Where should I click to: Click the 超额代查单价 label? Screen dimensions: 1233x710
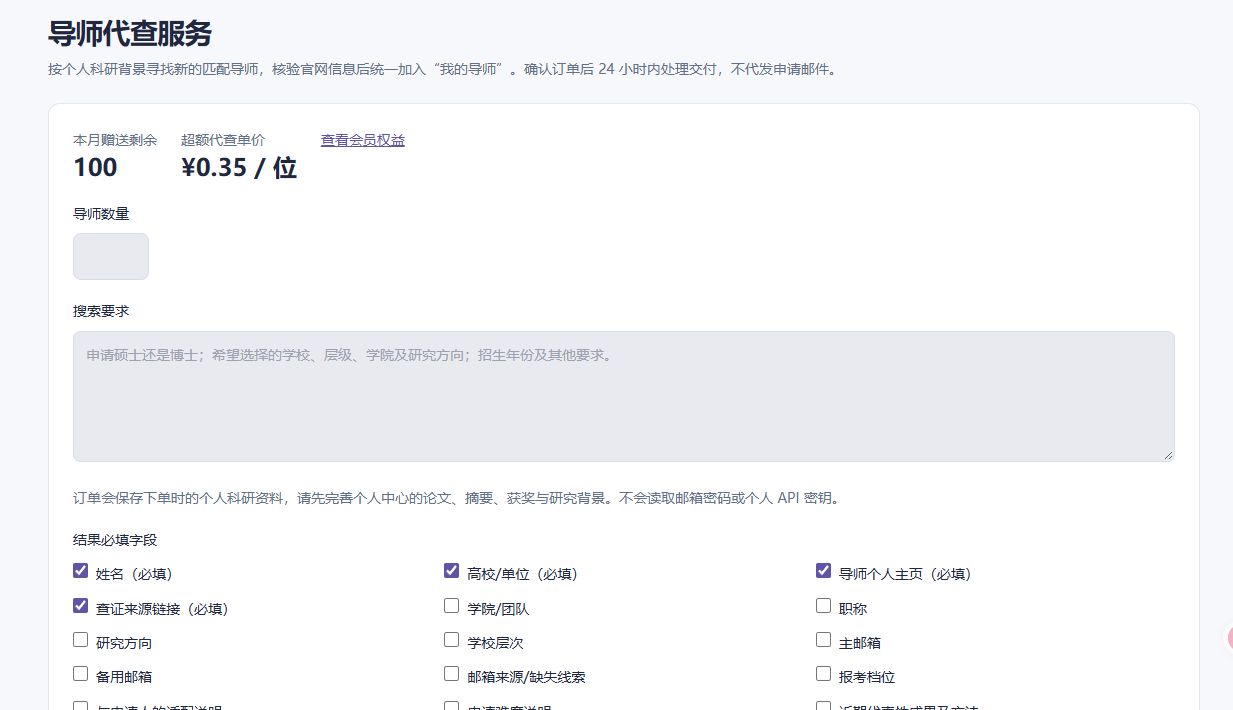pyautogui.click(x=223, y=140)
